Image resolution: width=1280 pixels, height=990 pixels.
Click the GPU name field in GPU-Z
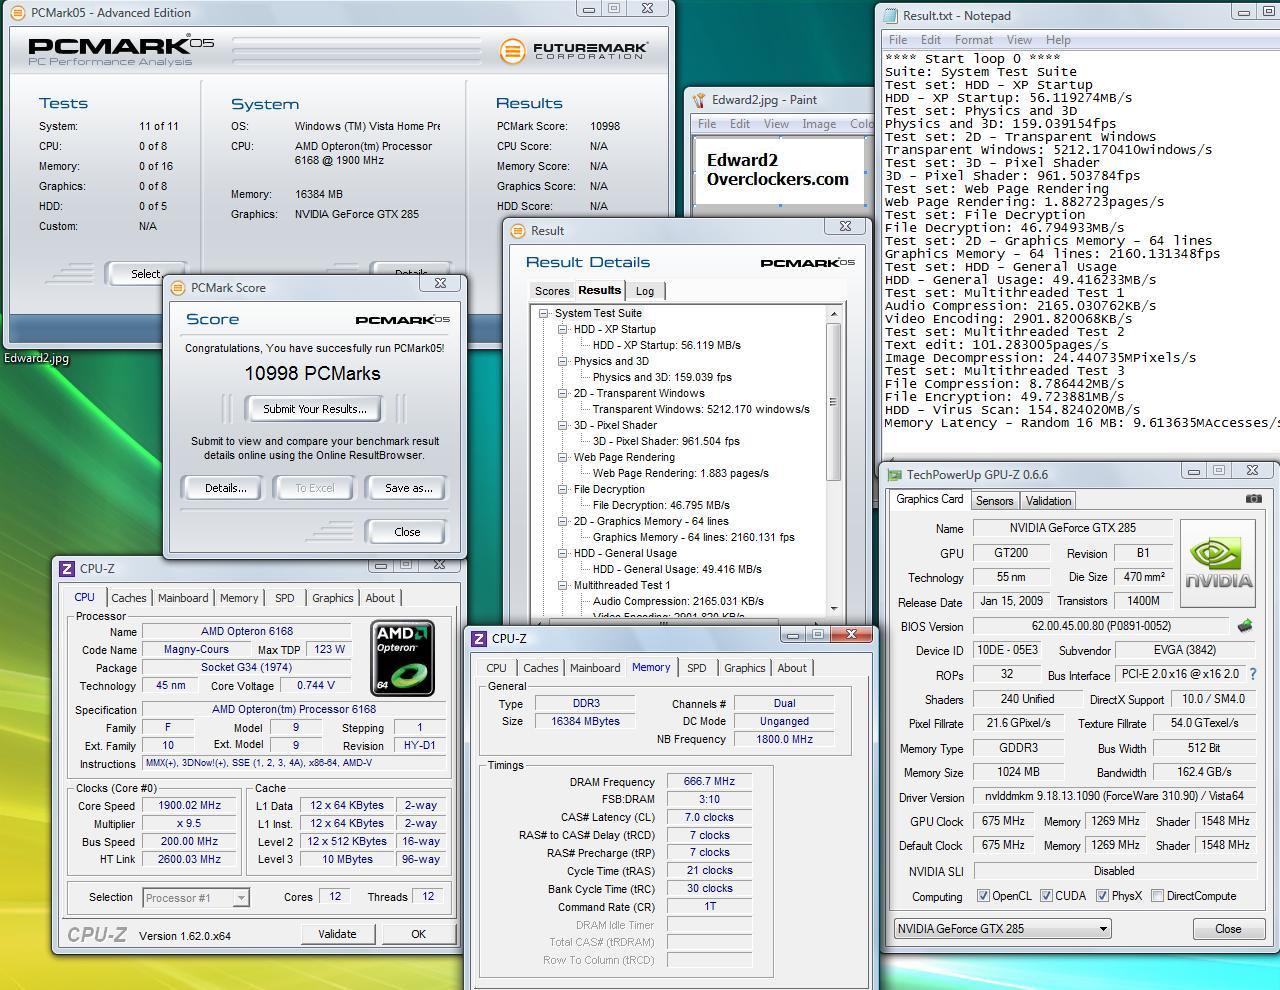(1071, 528)
